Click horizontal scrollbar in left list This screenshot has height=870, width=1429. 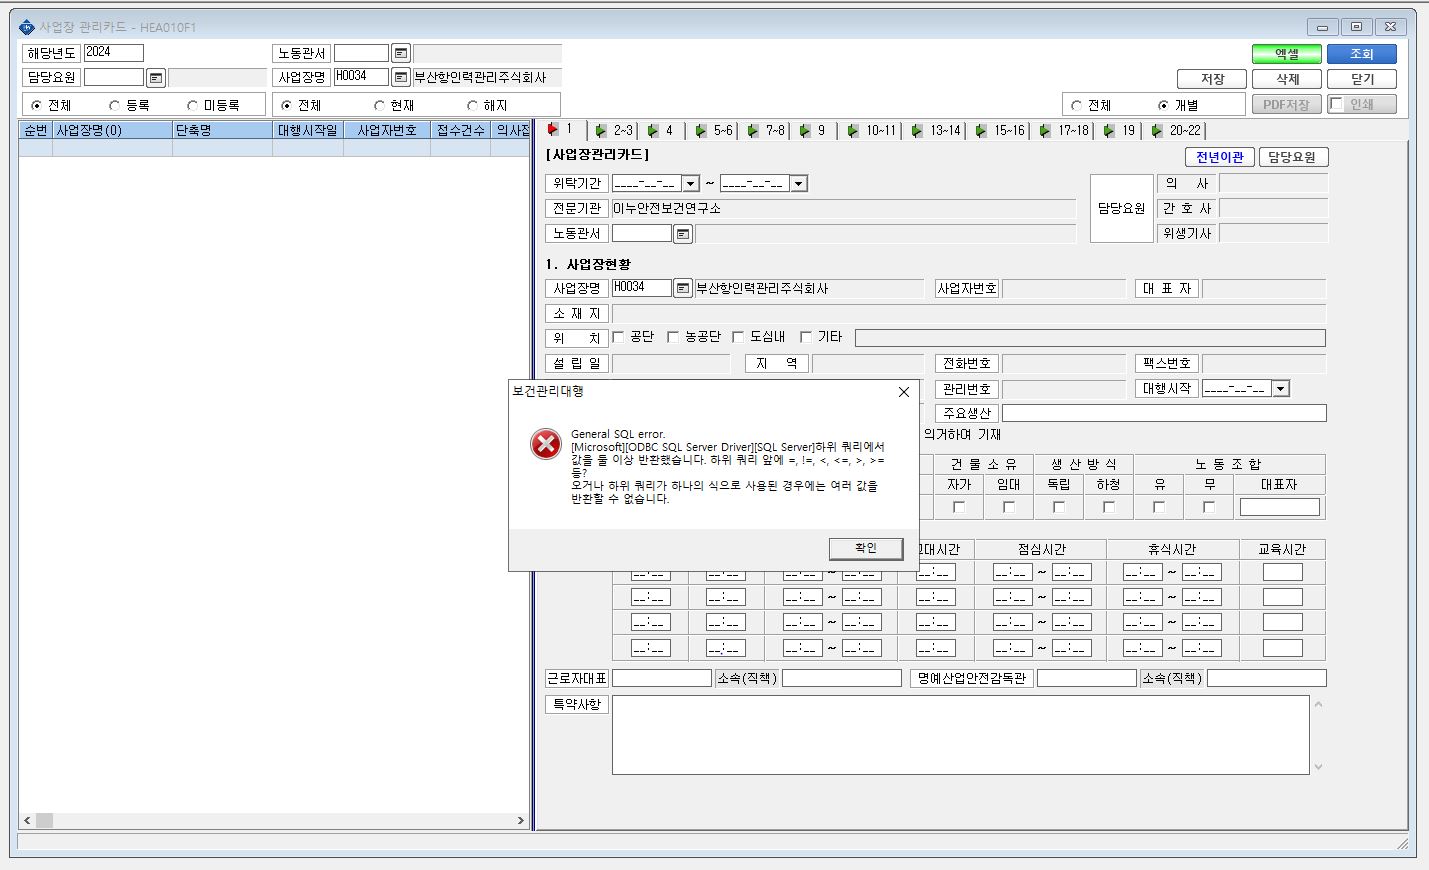pyautogui.click(x=274, y=820)
